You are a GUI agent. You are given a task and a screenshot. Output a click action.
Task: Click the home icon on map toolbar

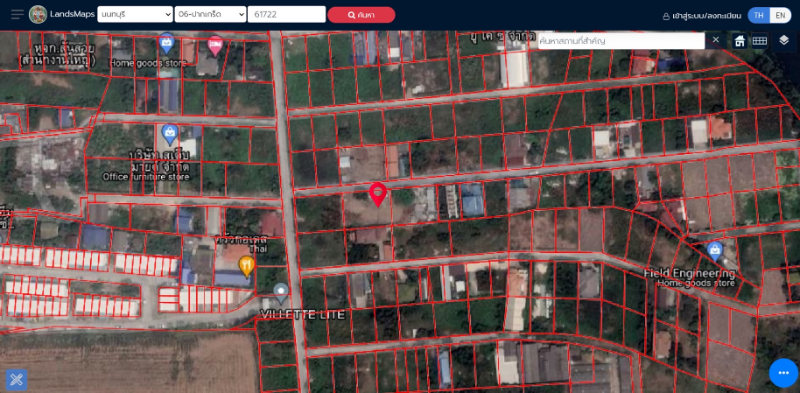tap(739, 40)
